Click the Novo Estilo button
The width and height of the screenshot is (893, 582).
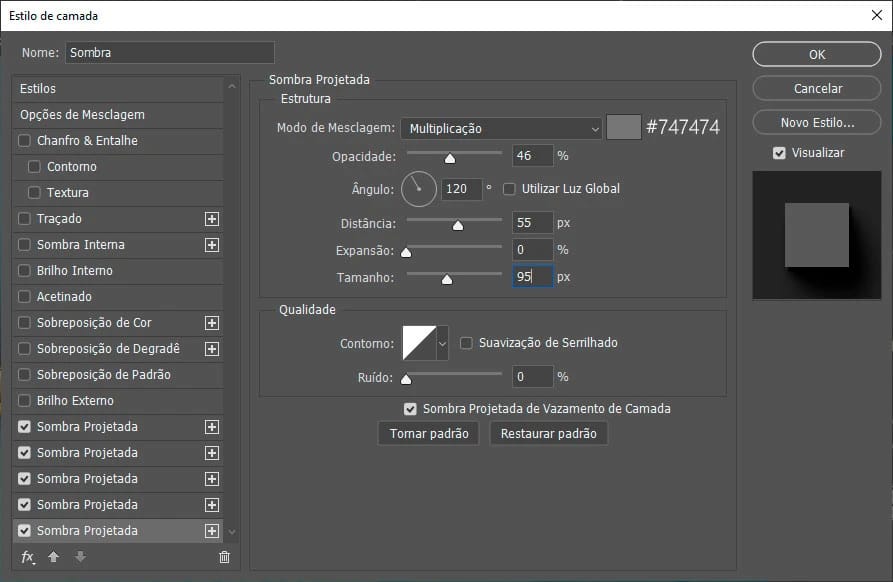coord(817,123)
